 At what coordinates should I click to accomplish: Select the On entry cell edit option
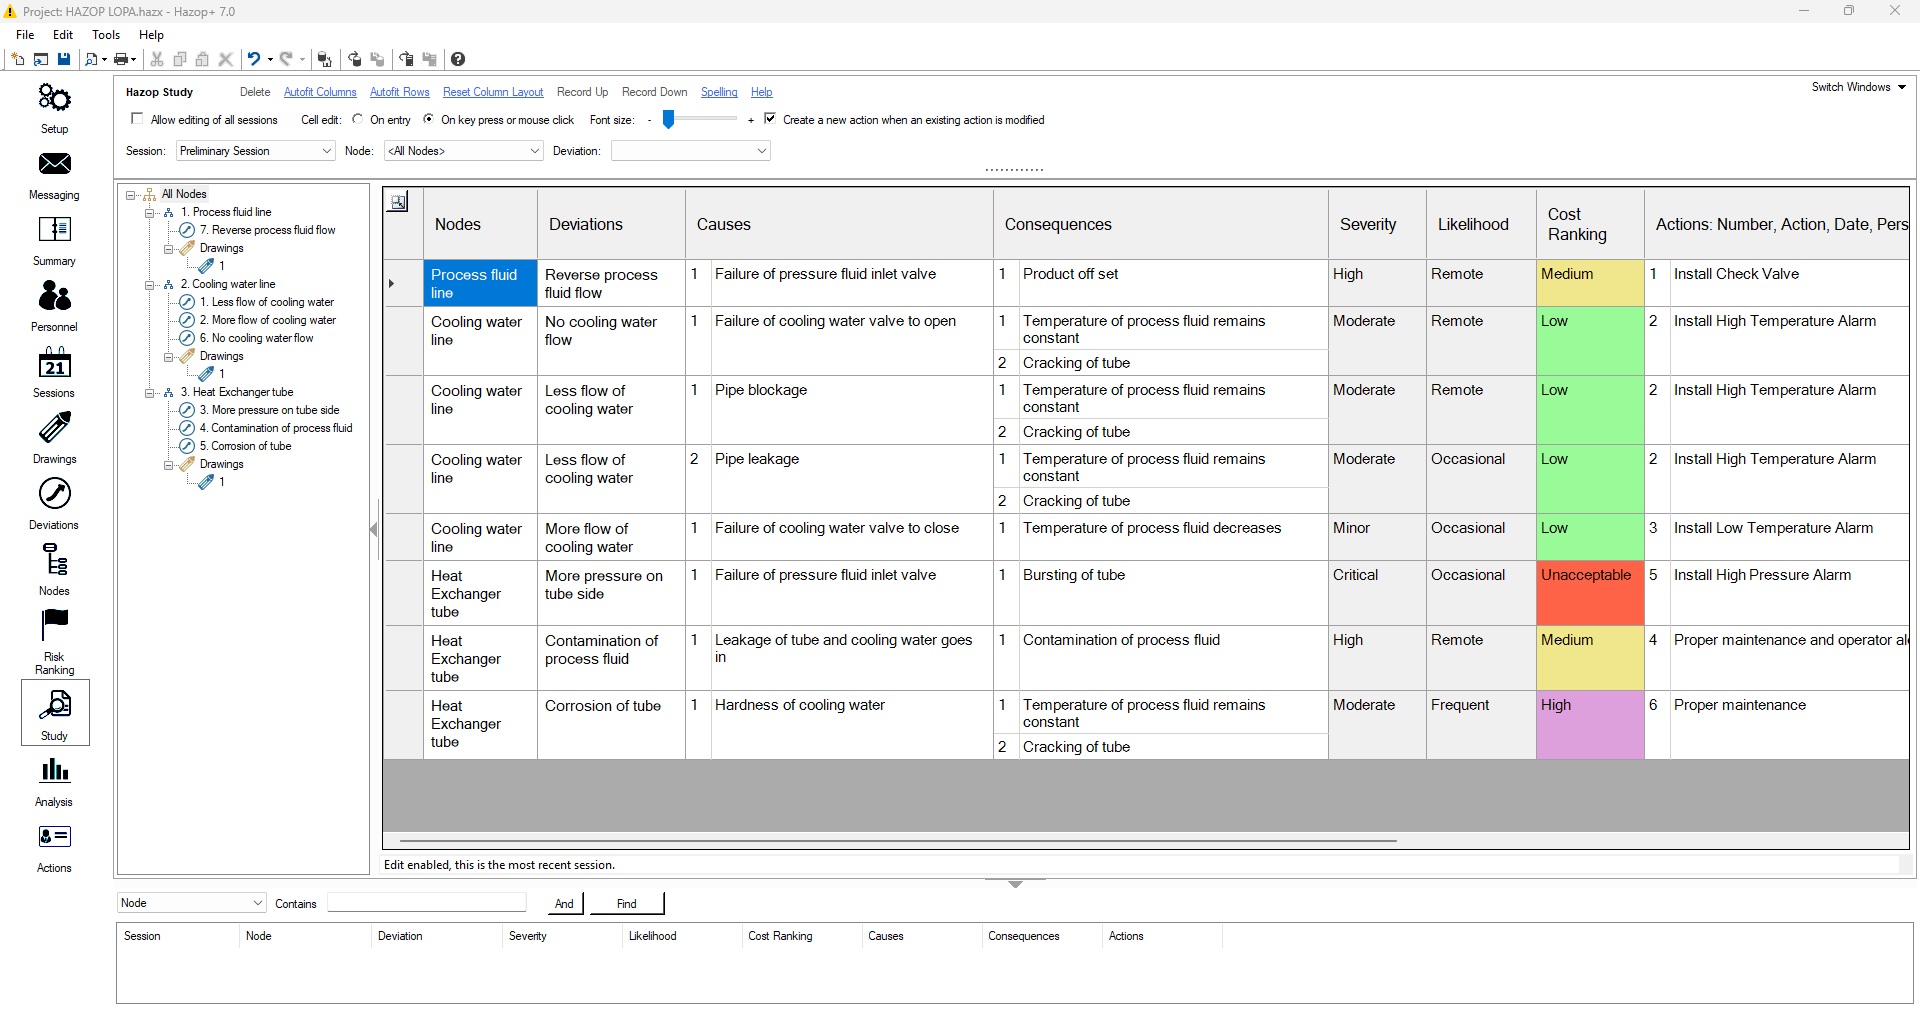pos(358,119)
